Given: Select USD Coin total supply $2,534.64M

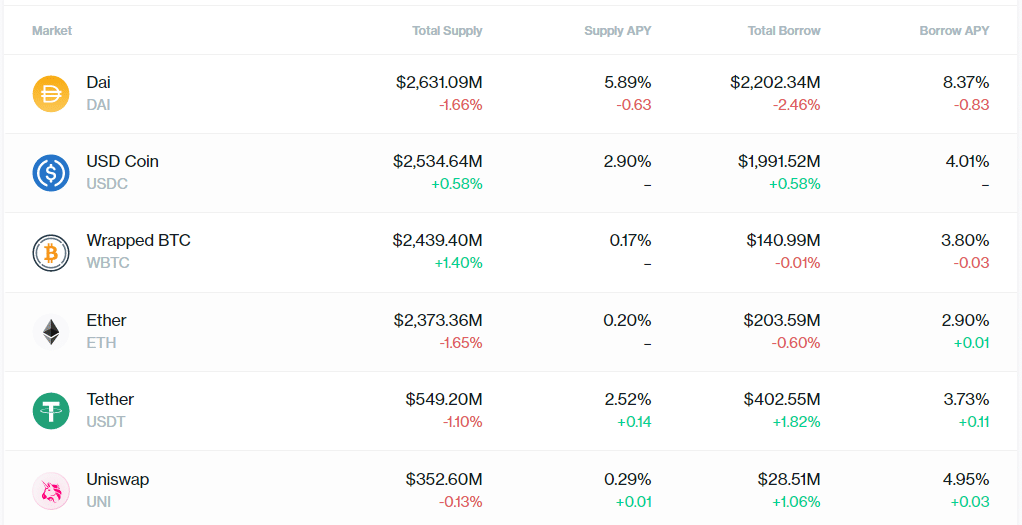Looking at the screenshot, I should click(x=438, y=161).
